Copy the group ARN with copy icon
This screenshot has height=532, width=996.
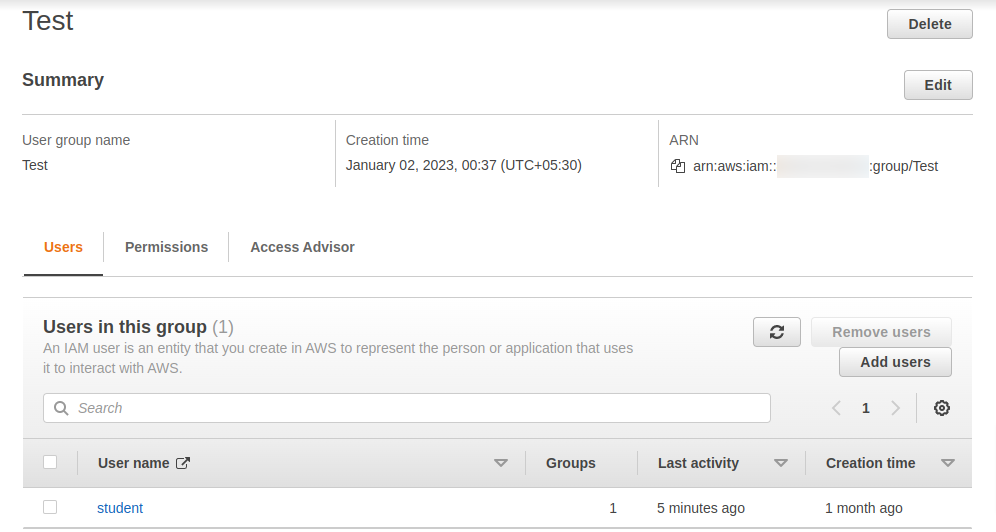click(678, 166)
